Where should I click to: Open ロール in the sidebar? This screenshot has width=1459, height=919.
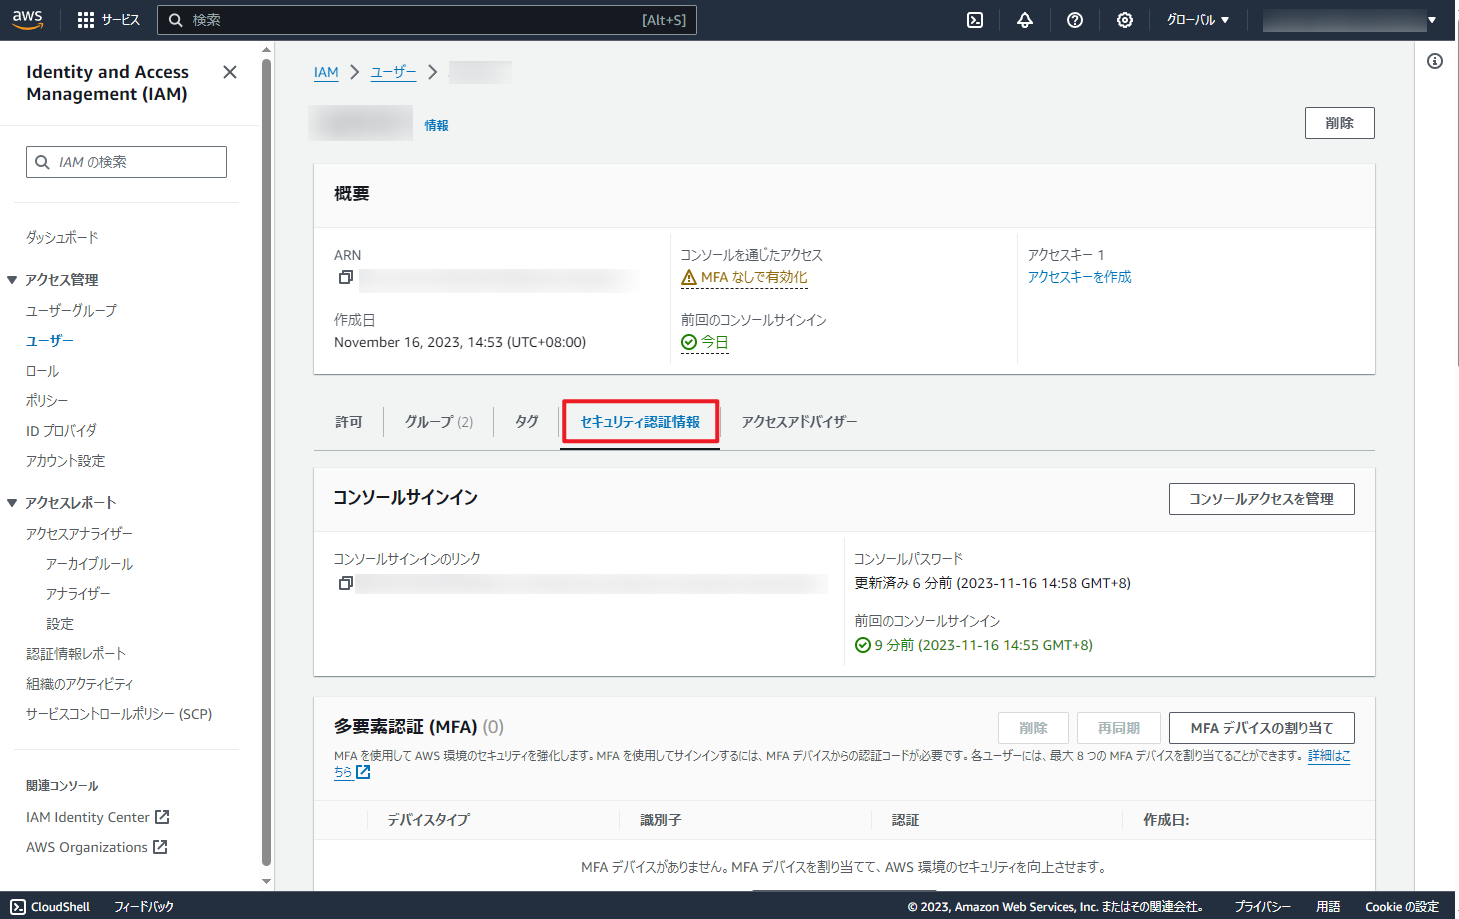[42, 371]
